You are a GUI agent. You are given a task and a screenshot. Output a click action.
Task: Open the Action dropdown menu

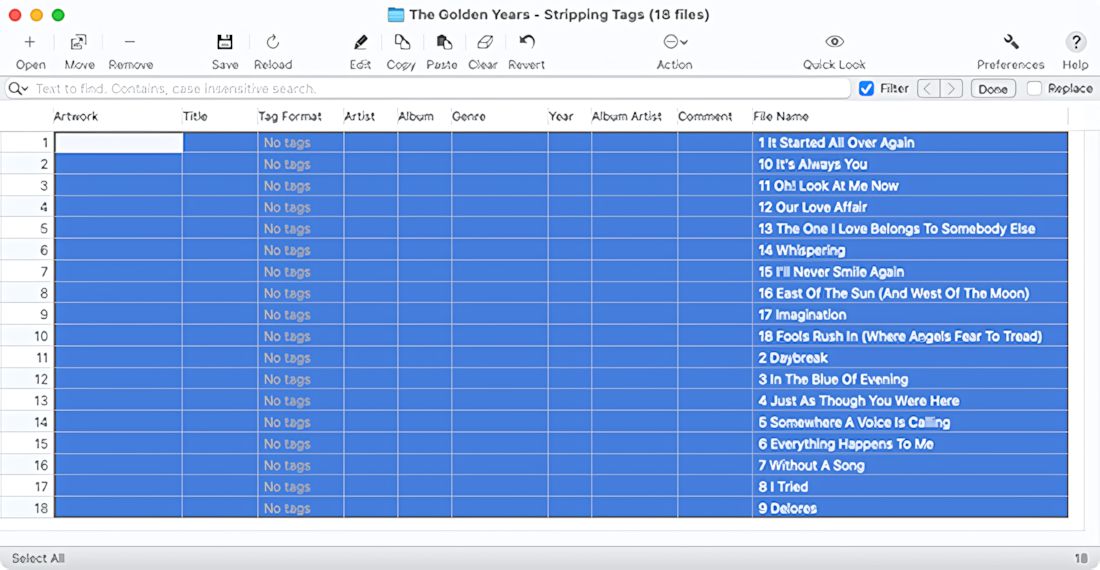(x=675, y=42)
